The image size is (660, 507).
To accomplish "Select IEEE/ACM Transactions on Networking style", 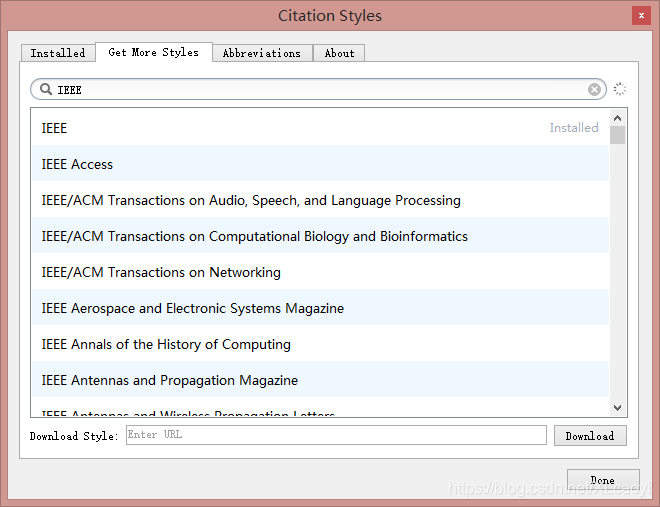I will (x=320, y=272).
